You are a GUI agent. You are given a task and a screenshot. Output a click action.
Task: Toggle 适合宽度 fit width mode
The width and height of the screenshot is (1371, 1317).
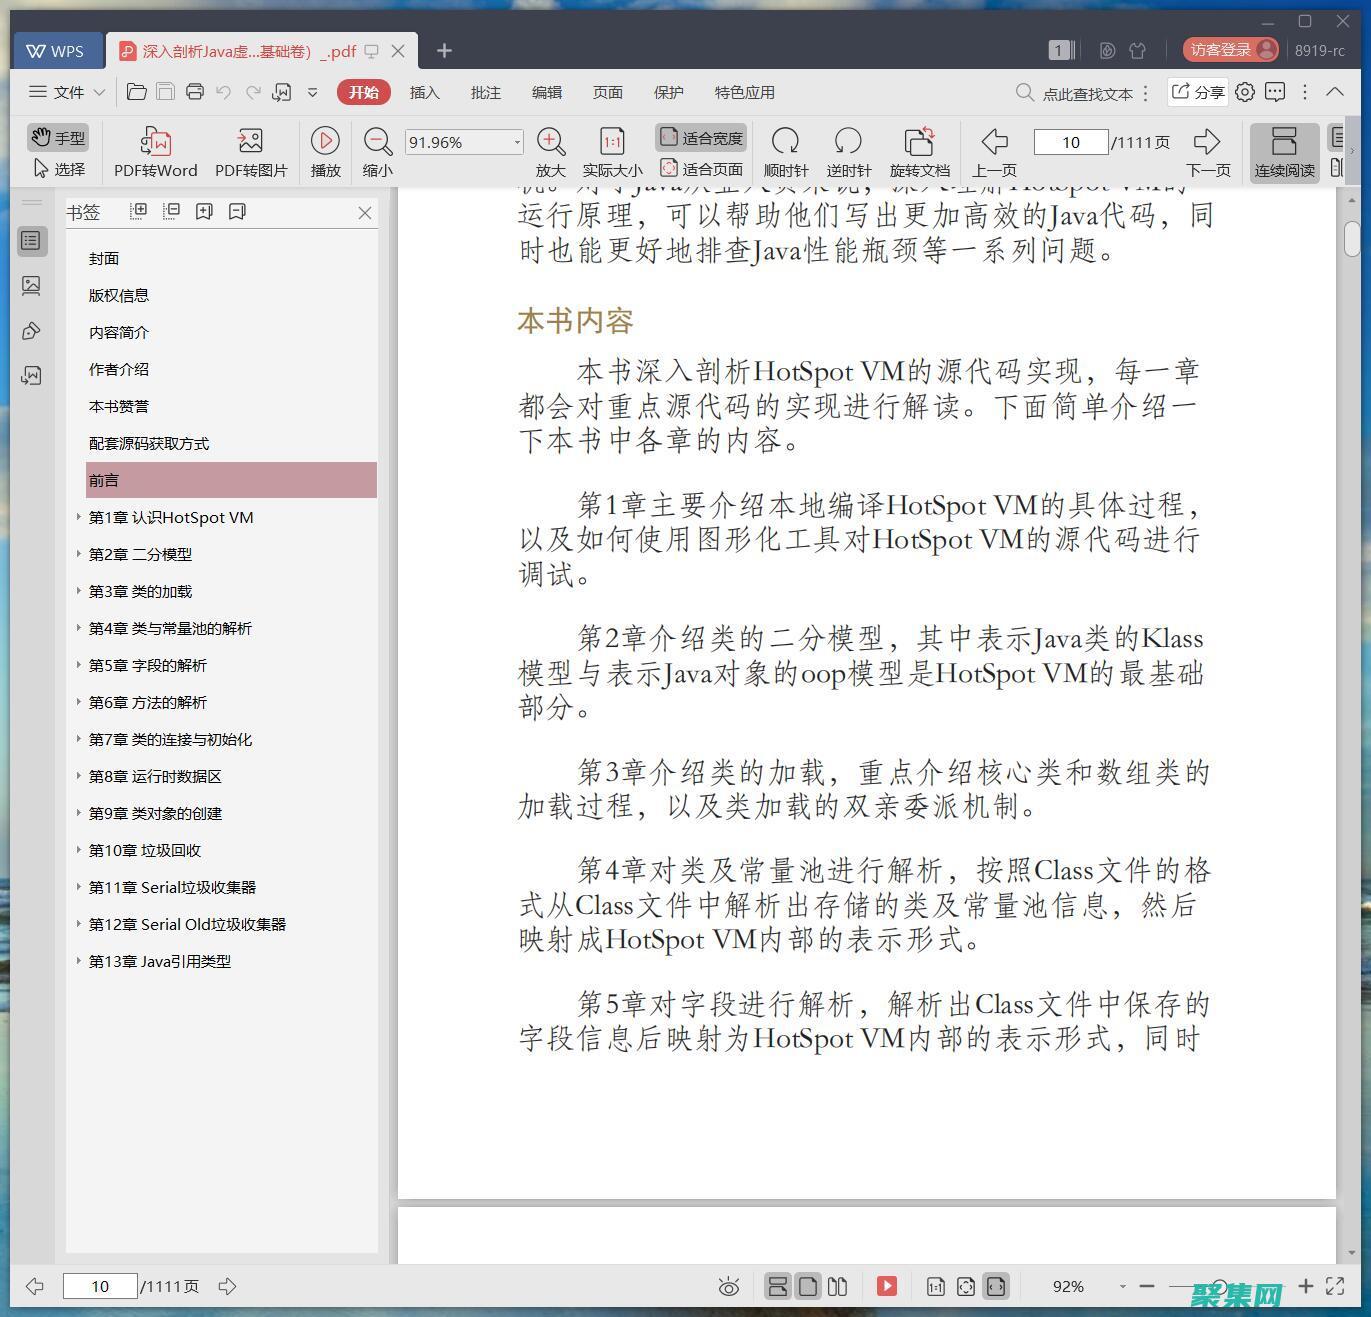point(701,138)
